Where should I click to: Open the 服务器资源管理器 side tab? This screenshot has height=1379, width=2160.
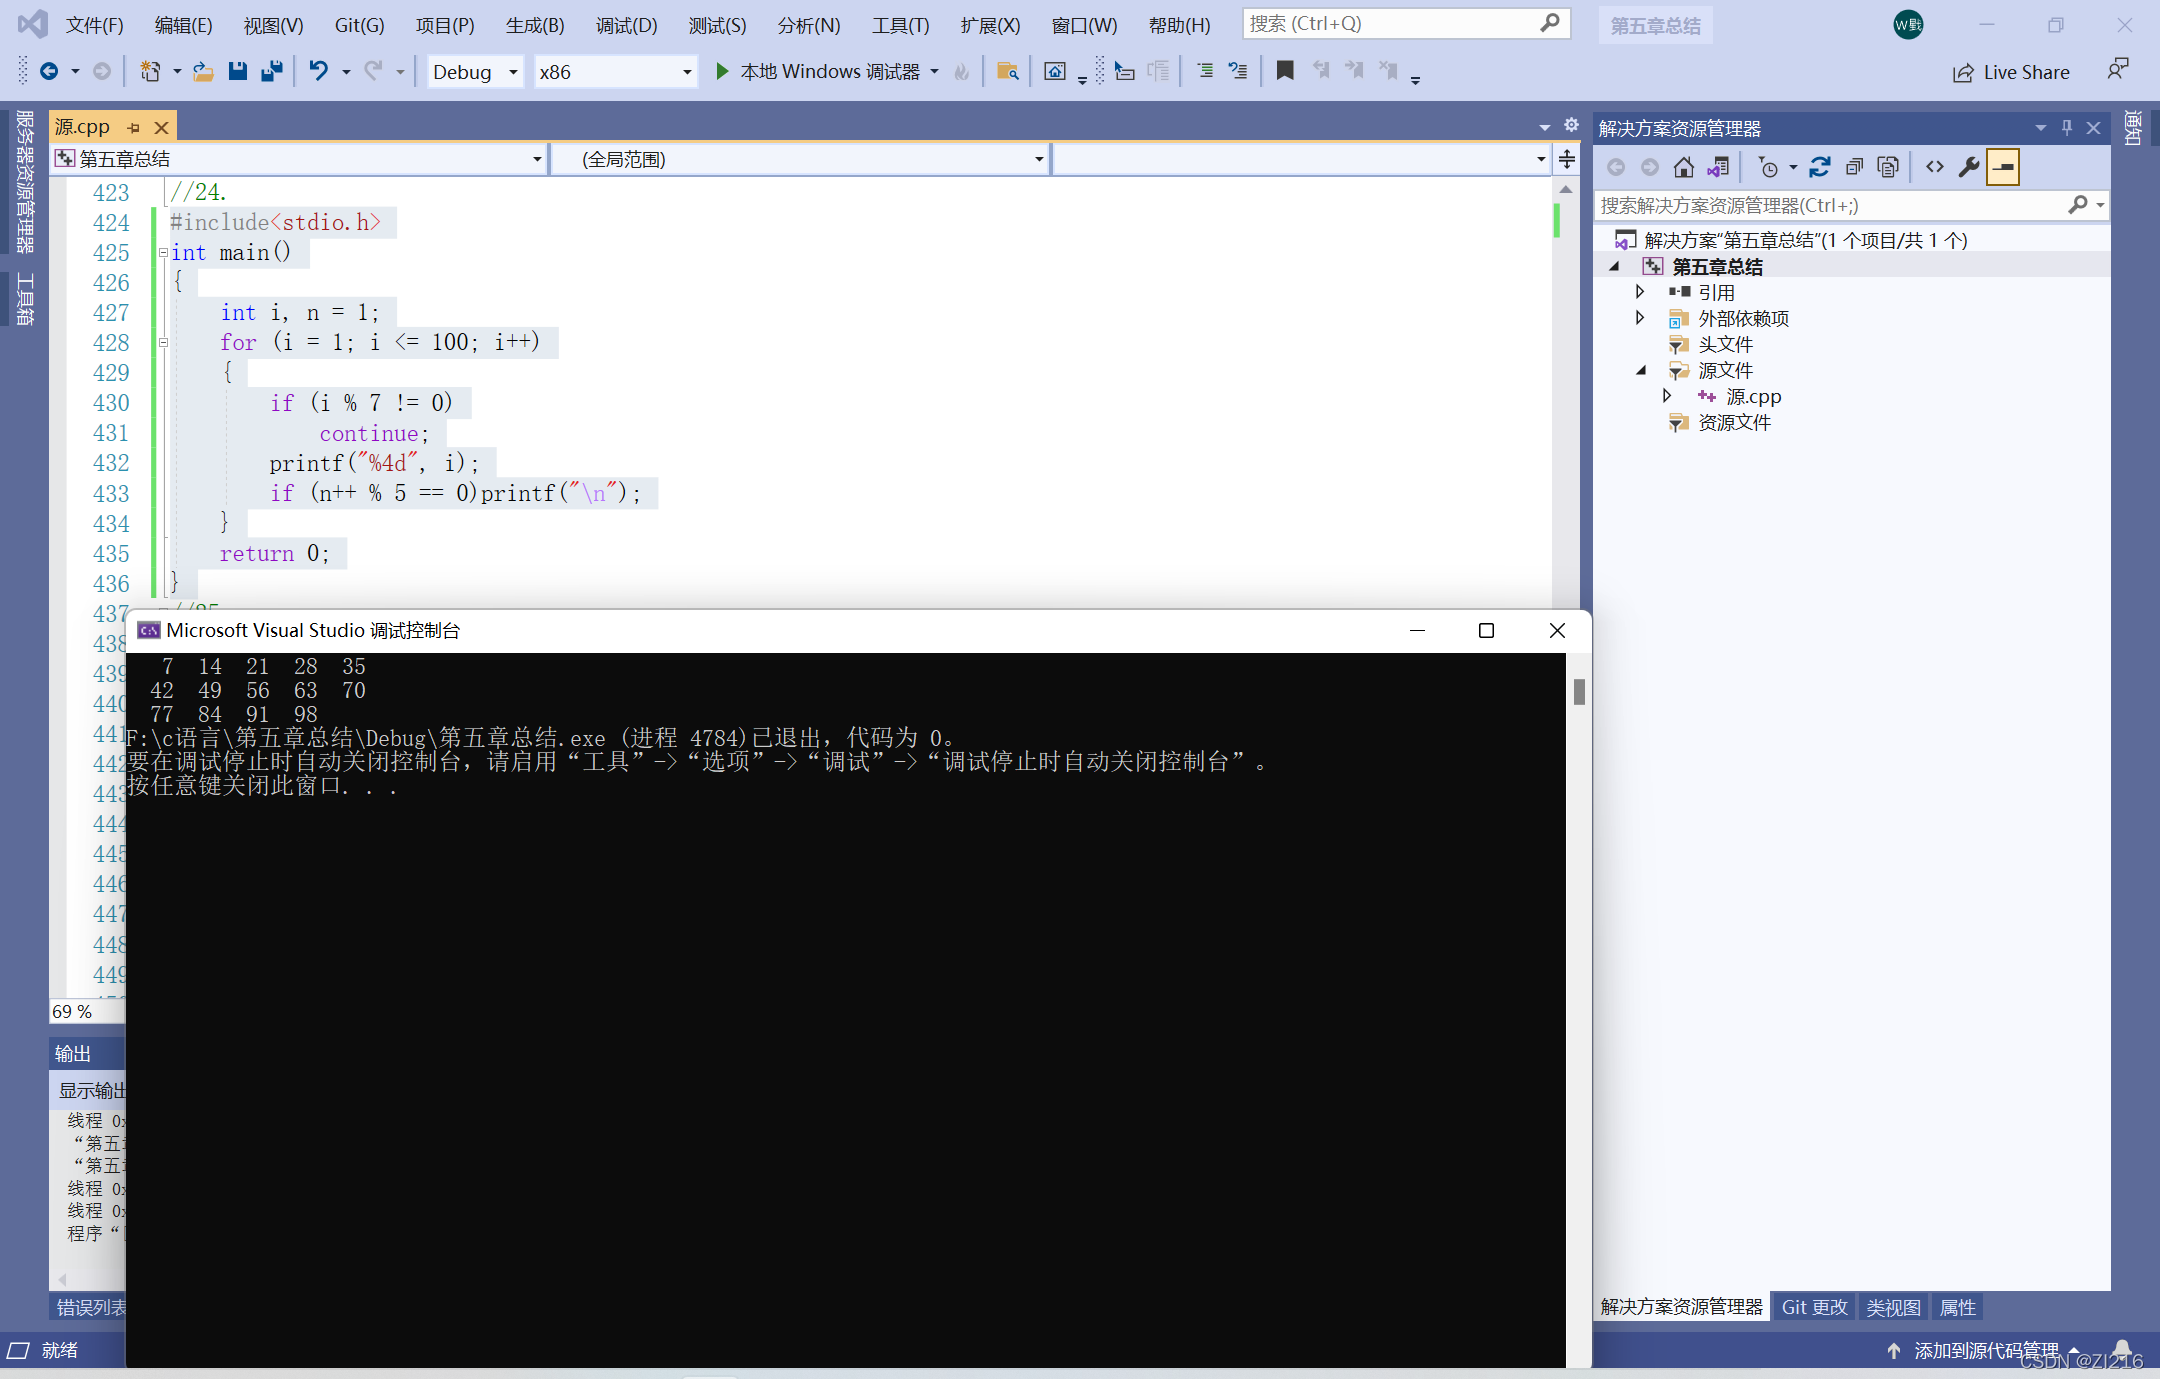[25, 181]
